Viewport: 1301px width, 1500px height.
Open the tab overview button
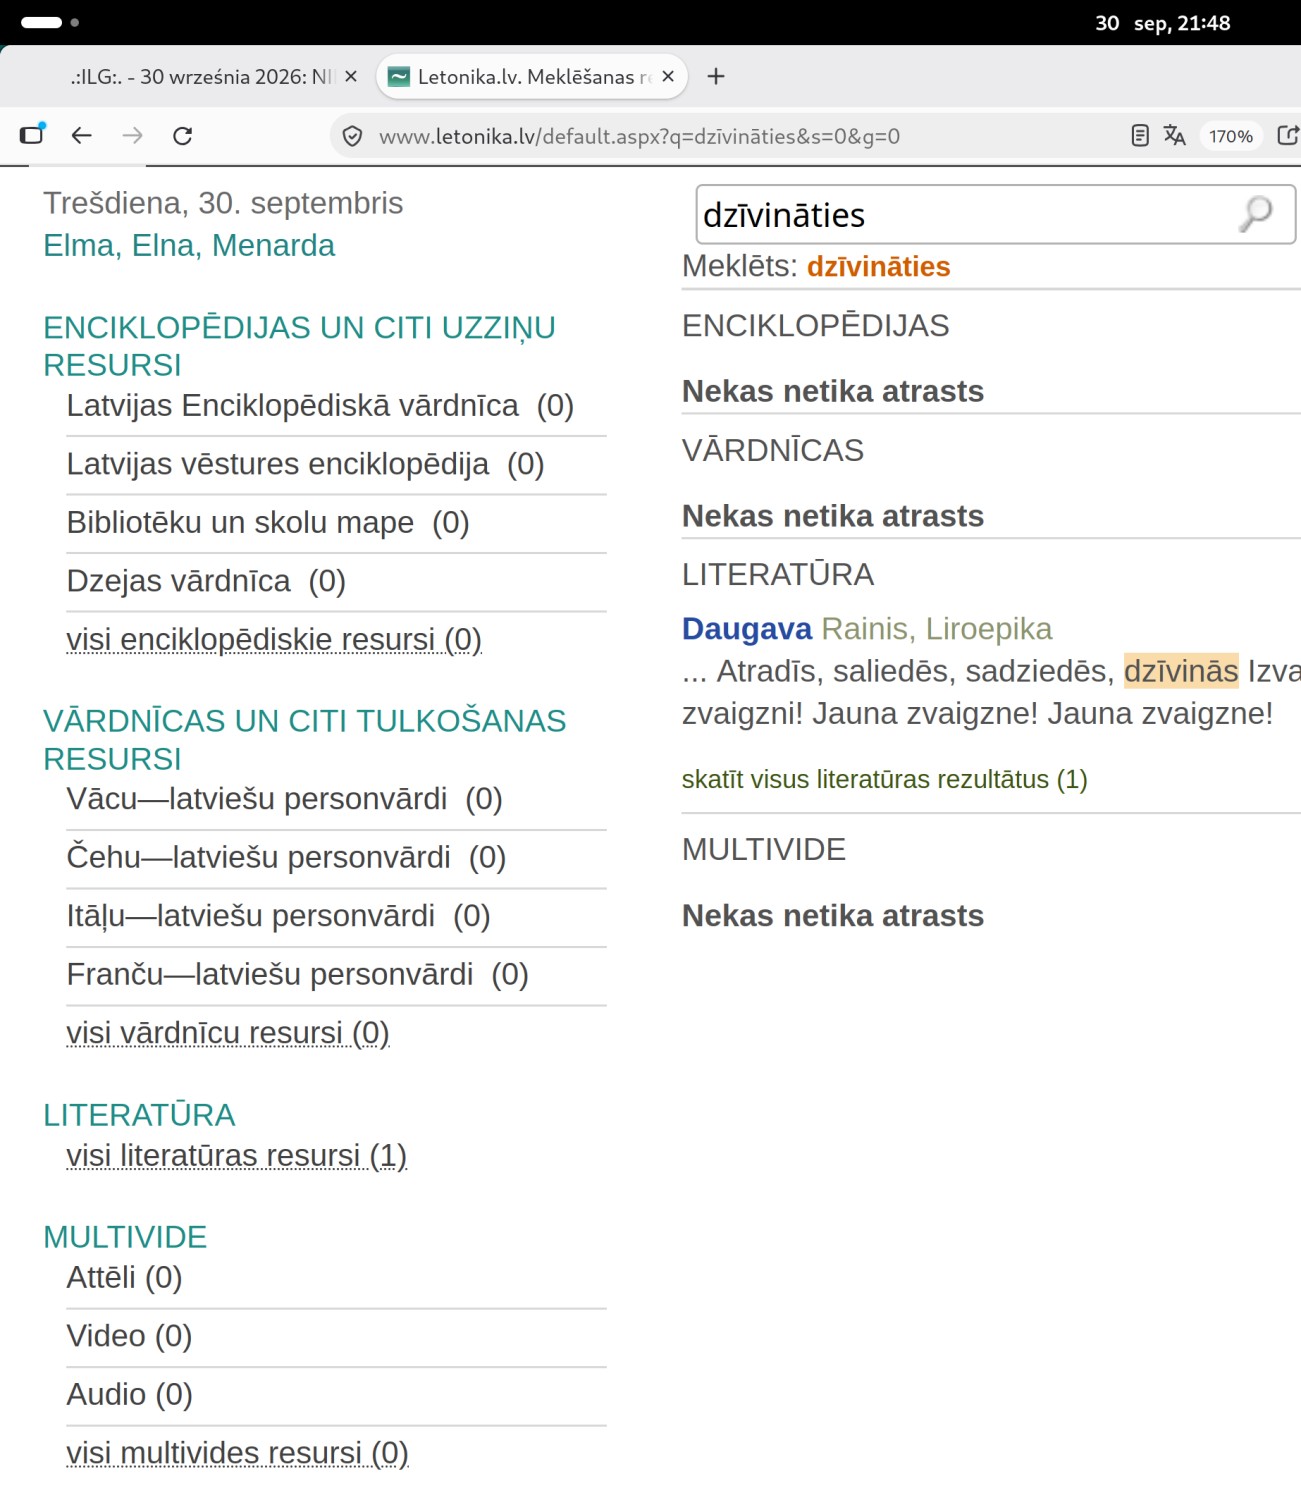32,134
